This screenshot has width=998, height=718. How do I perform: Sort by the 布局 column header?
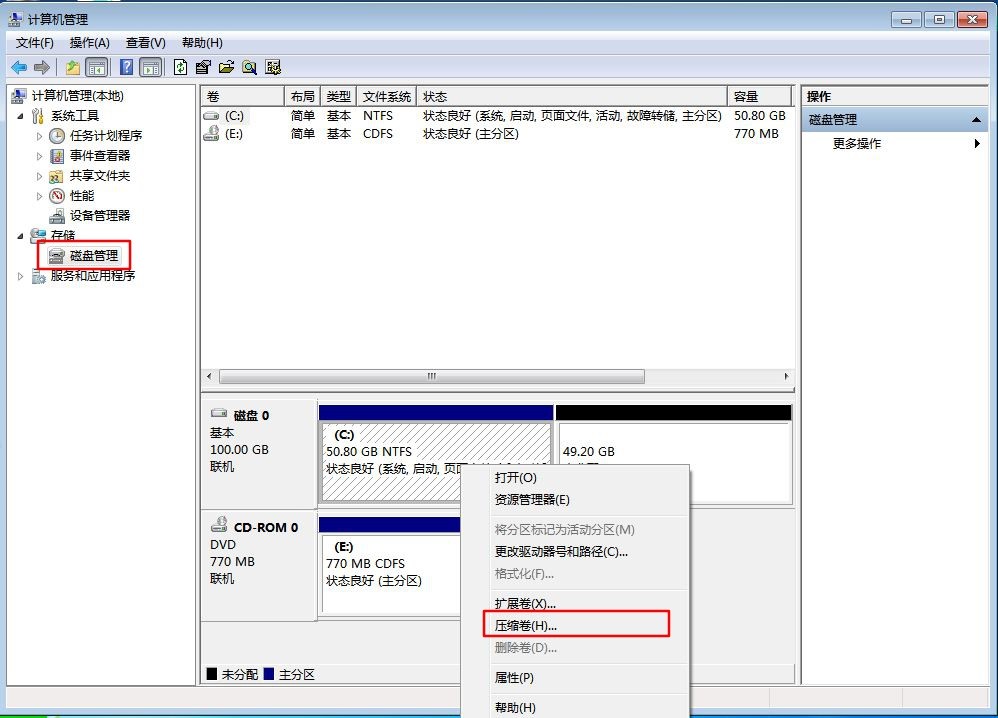point(302,96)
